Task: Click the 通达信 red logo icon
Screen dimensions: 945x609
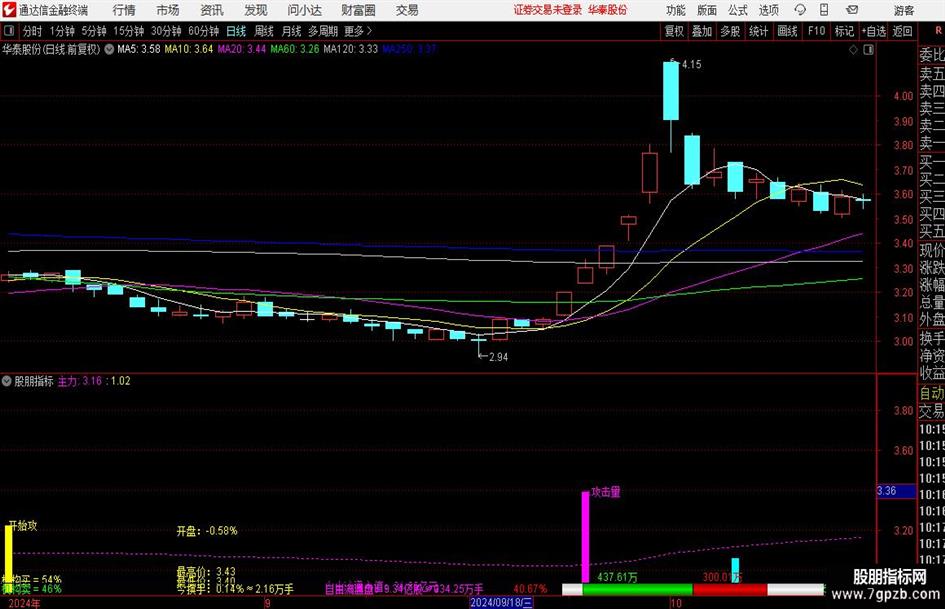Action: coord(9,10)
